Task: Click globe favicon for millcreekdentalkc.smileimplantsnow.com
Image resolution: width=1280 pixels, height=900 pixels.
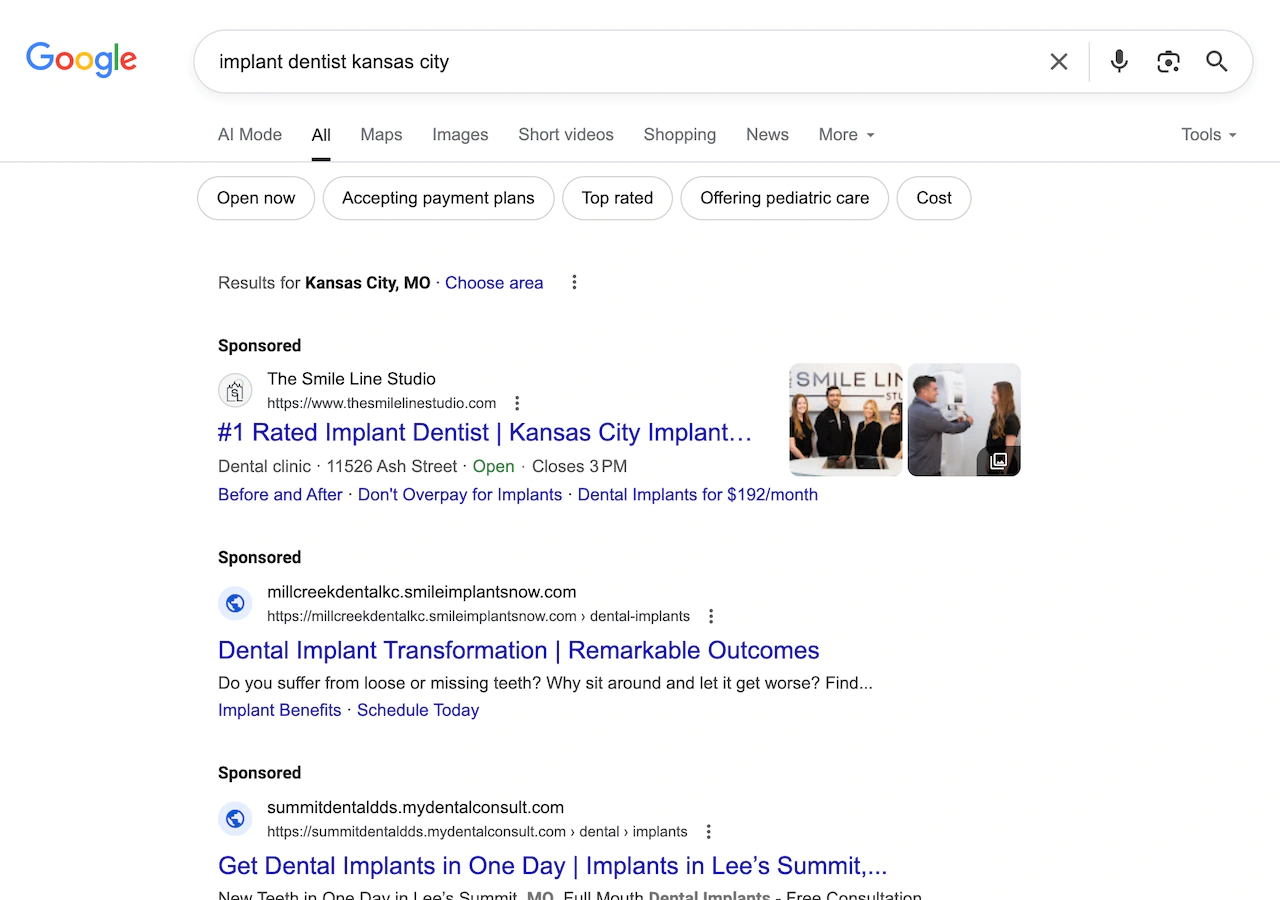Action: [235, 603]
